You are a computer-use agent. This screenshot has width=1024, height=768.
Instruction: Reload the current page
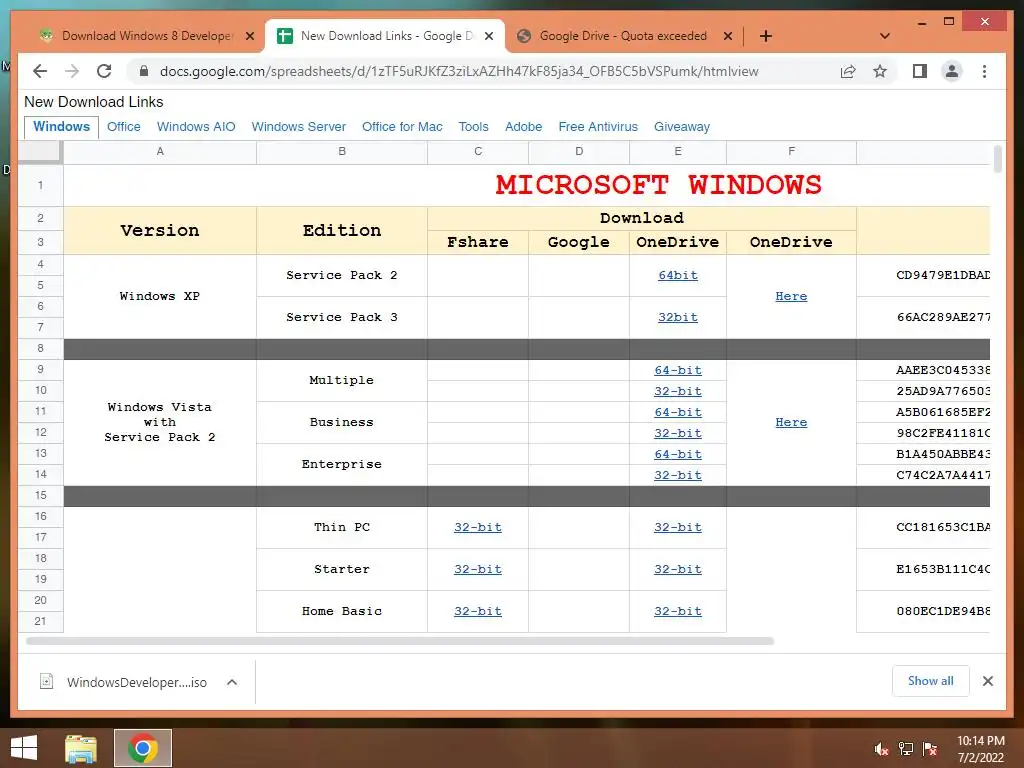pyautogui.click(x=104, y=71)
